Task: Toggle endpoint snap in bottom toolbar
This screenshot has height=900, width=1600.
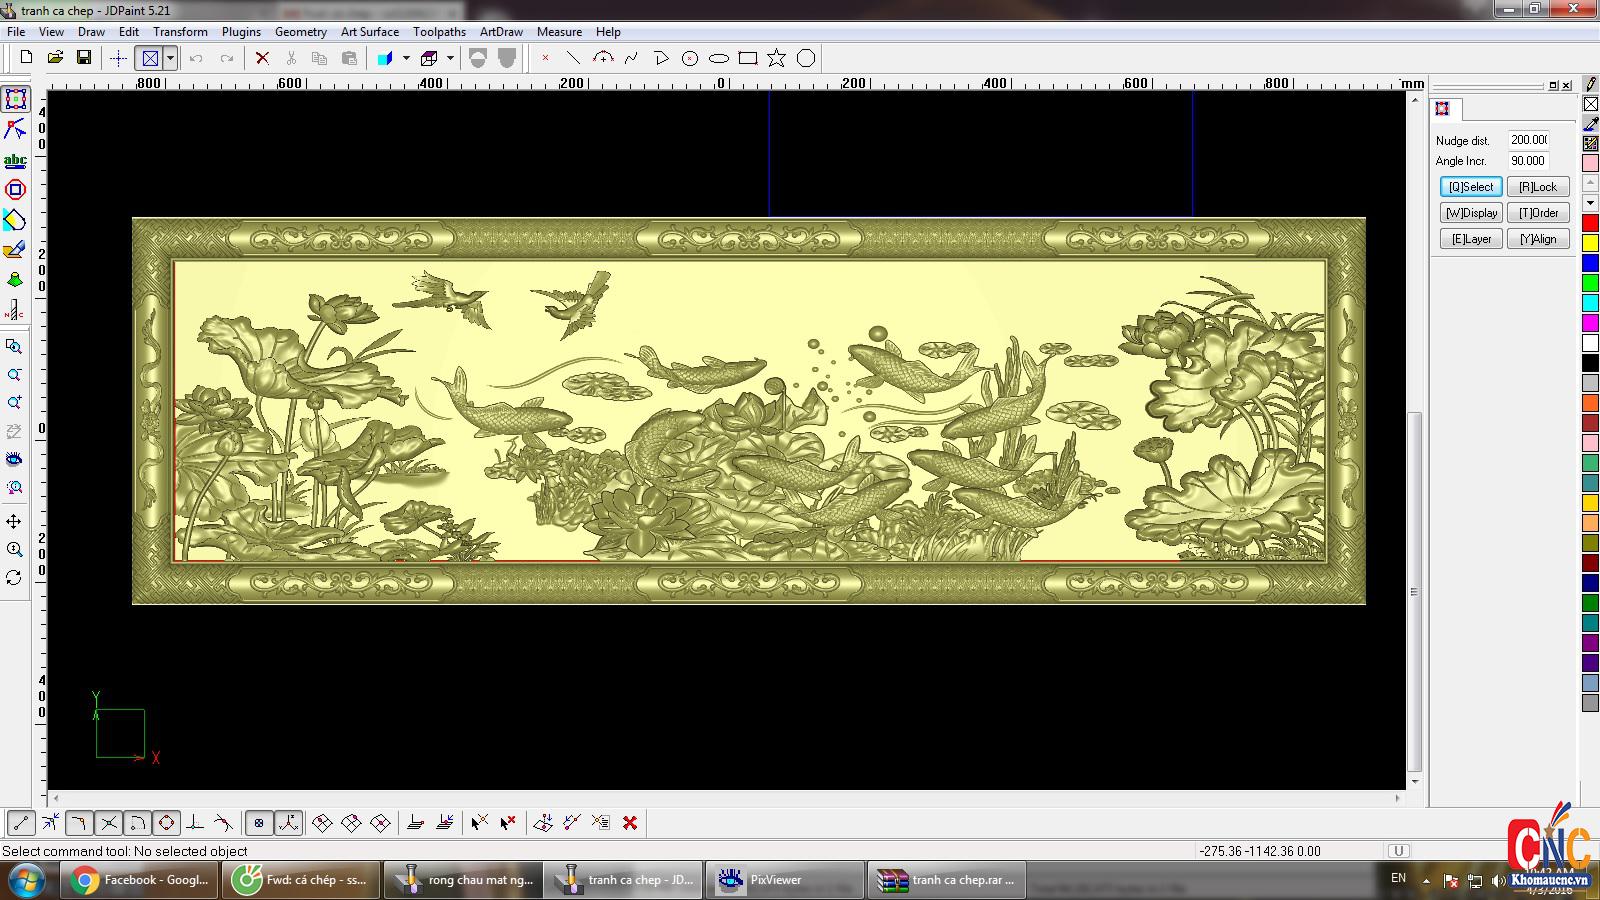Action: [x=21, y=823]
